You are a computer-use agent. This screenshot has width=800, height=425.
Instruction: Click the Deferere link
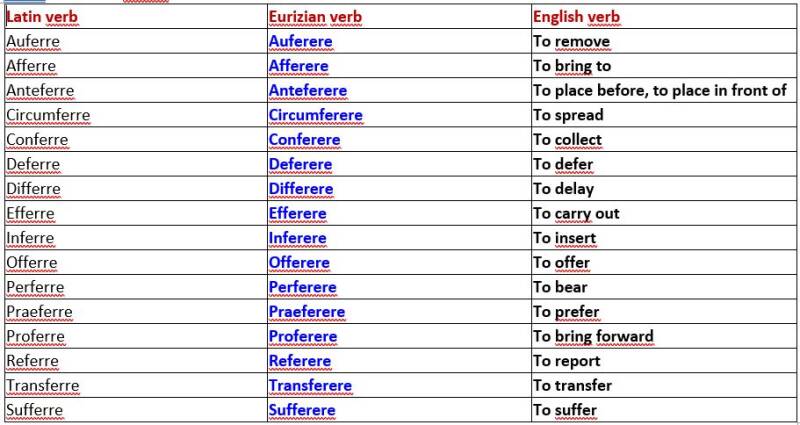(x=300, y=164)
